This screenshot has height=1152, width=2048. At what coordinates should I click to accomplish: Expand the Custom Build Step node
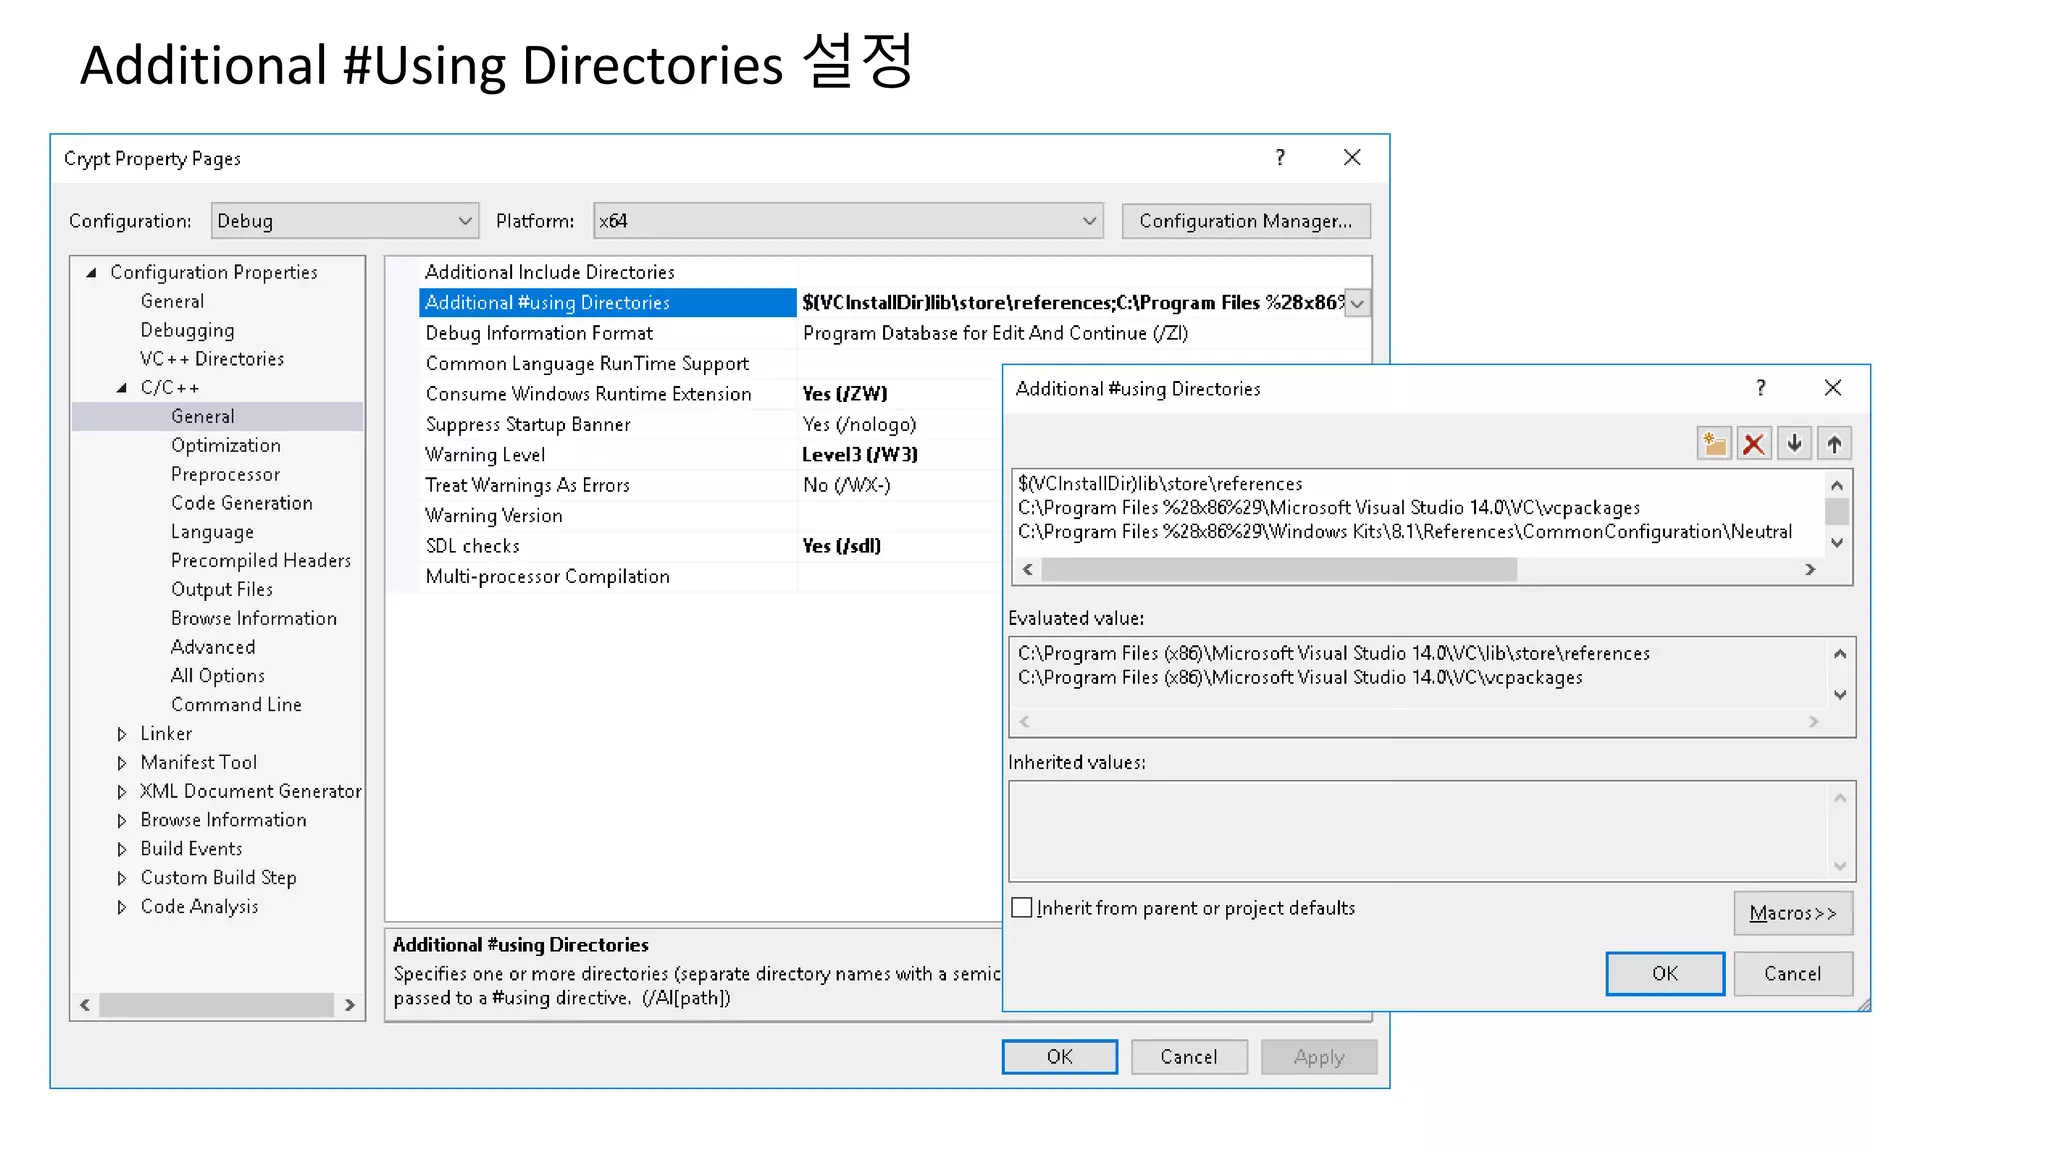[122, 878]
